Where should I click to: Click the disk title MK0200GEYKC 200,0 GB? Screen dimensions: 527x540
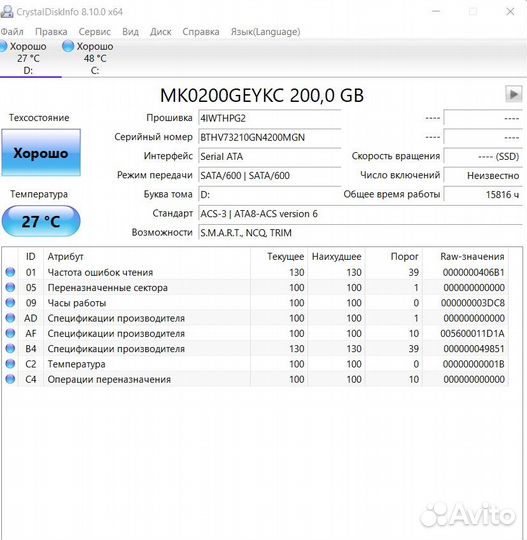point(262,95)
